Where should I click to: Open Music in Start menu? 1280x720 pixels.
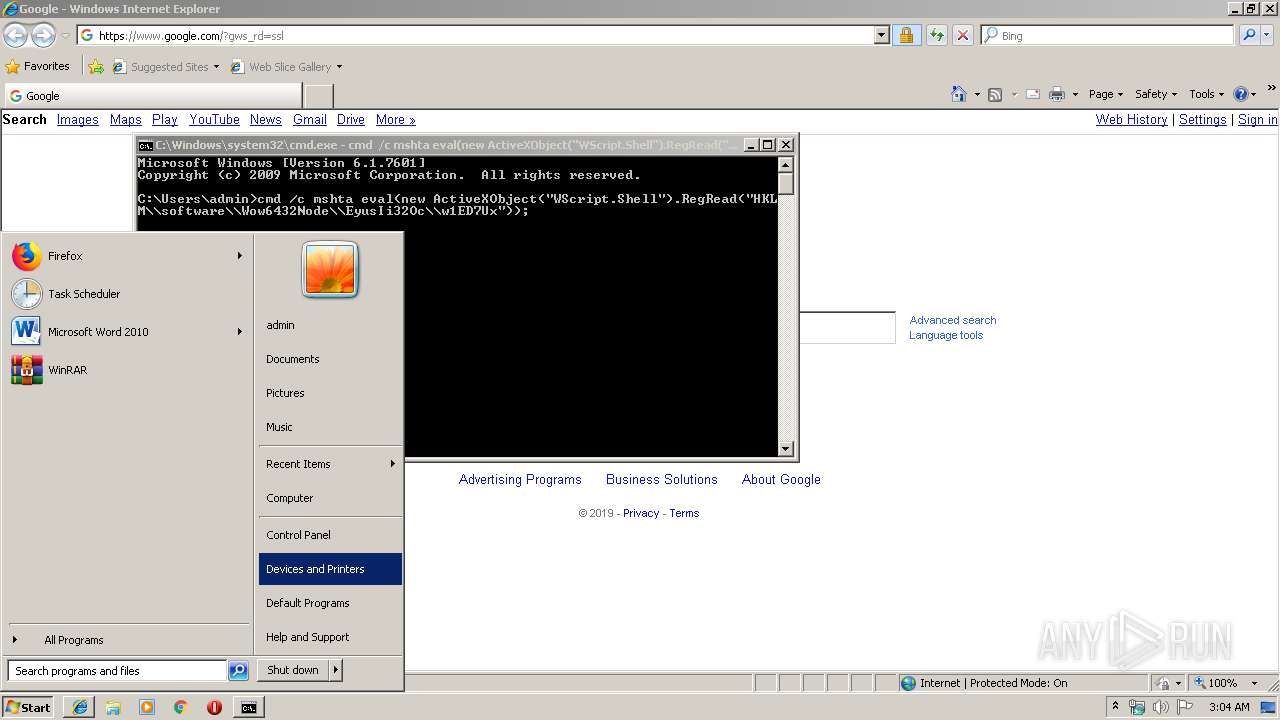[x=330, y=427]
